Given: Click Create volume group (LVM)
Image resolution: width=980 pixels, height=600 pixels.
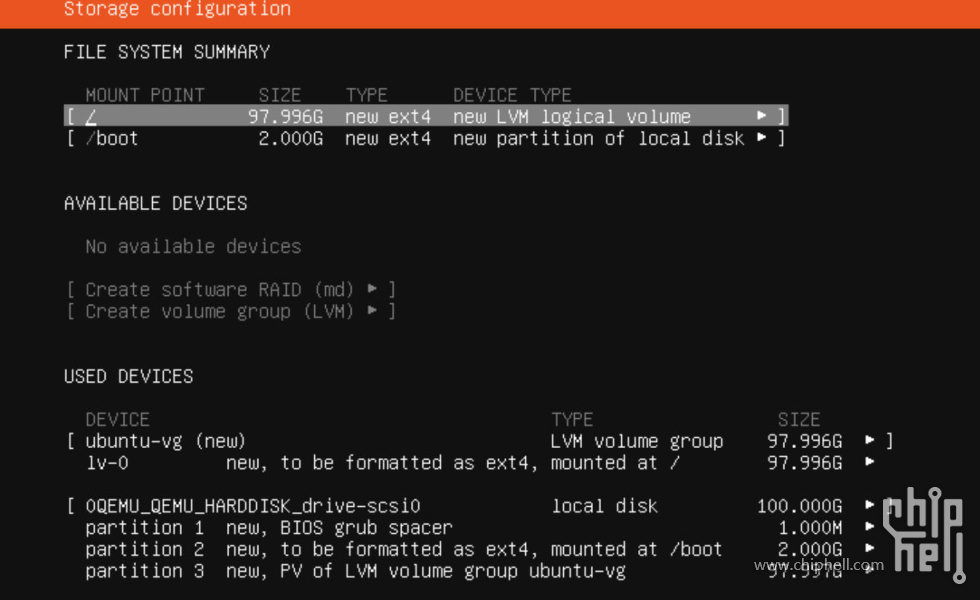Looking at the screenshot, I should (x=219, y=311).
